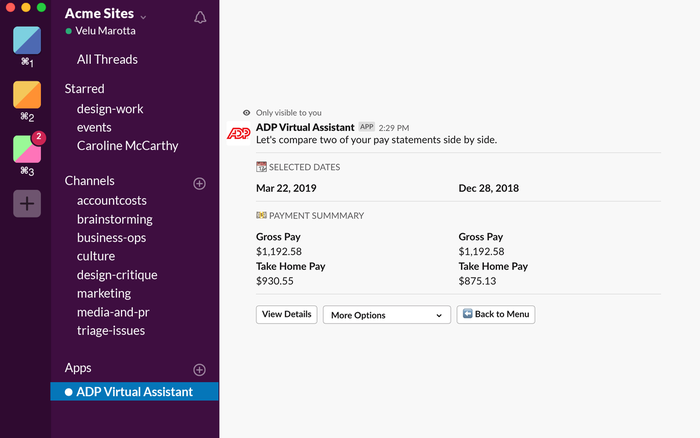This screenshot has height=438, width=700.
Task: Click the money icon next to Payment Summary
Action: click(261, 215)
